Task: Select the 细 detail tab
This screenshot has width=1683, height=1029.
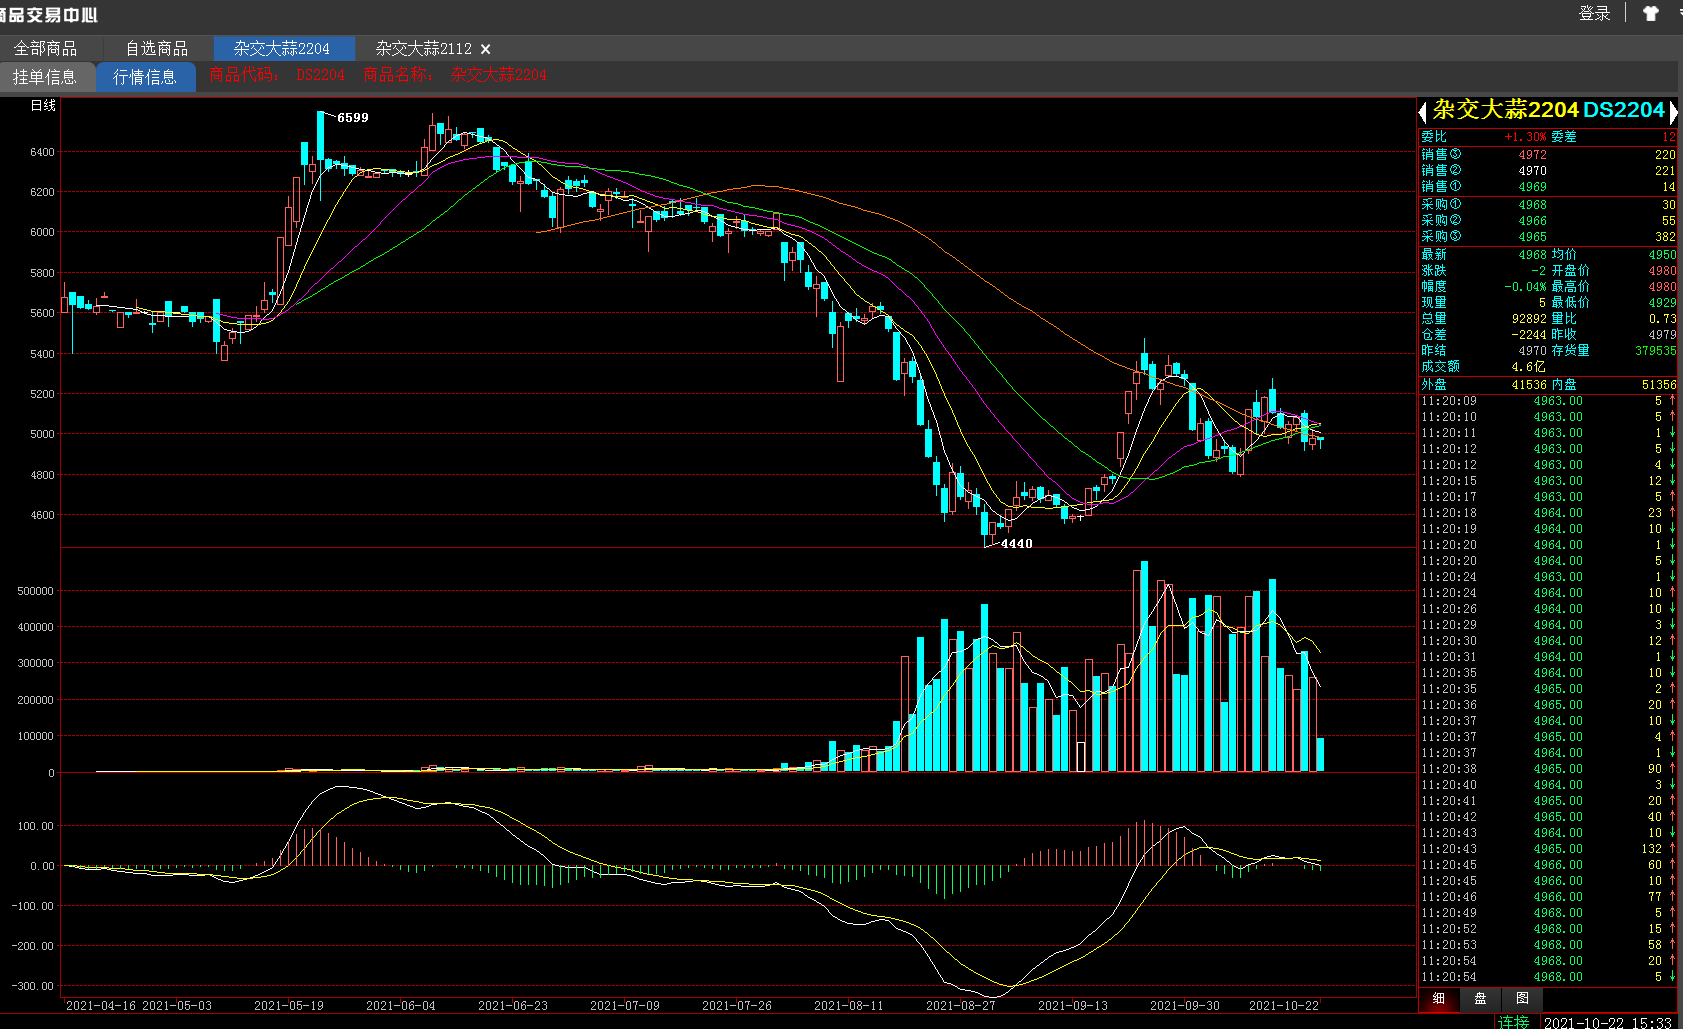Action: 1438,998
